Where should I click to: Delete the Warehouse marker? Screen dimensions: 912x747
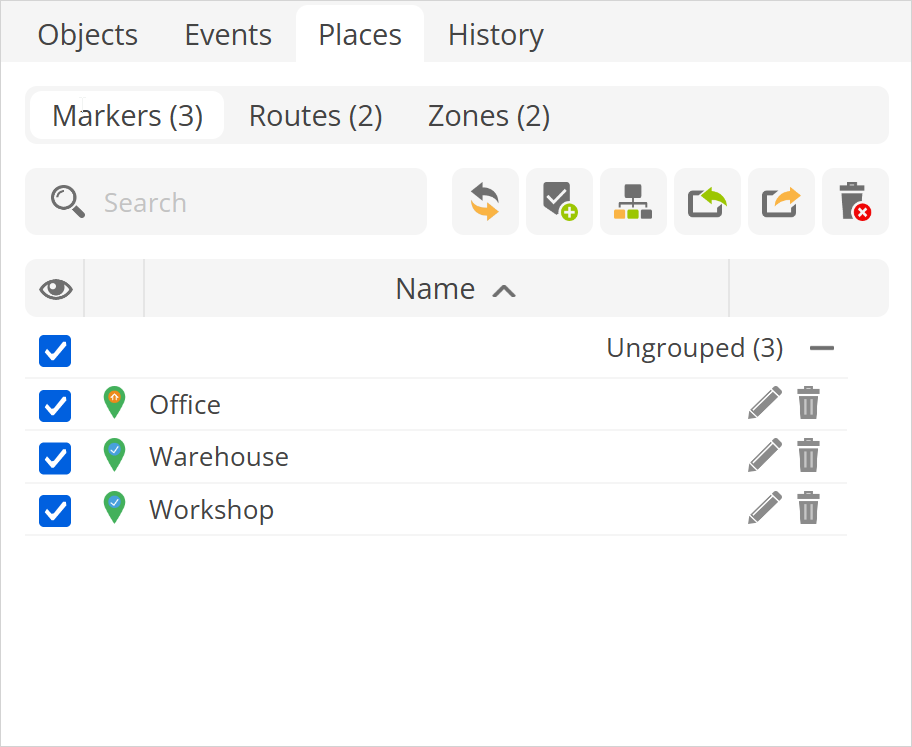point(808,457)
